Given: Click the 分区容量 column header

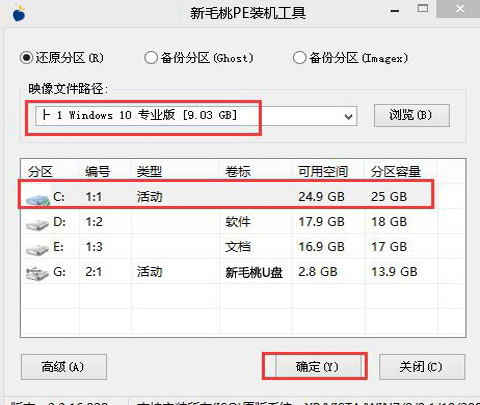Looking at the screenshot, I should click(395, 172).
